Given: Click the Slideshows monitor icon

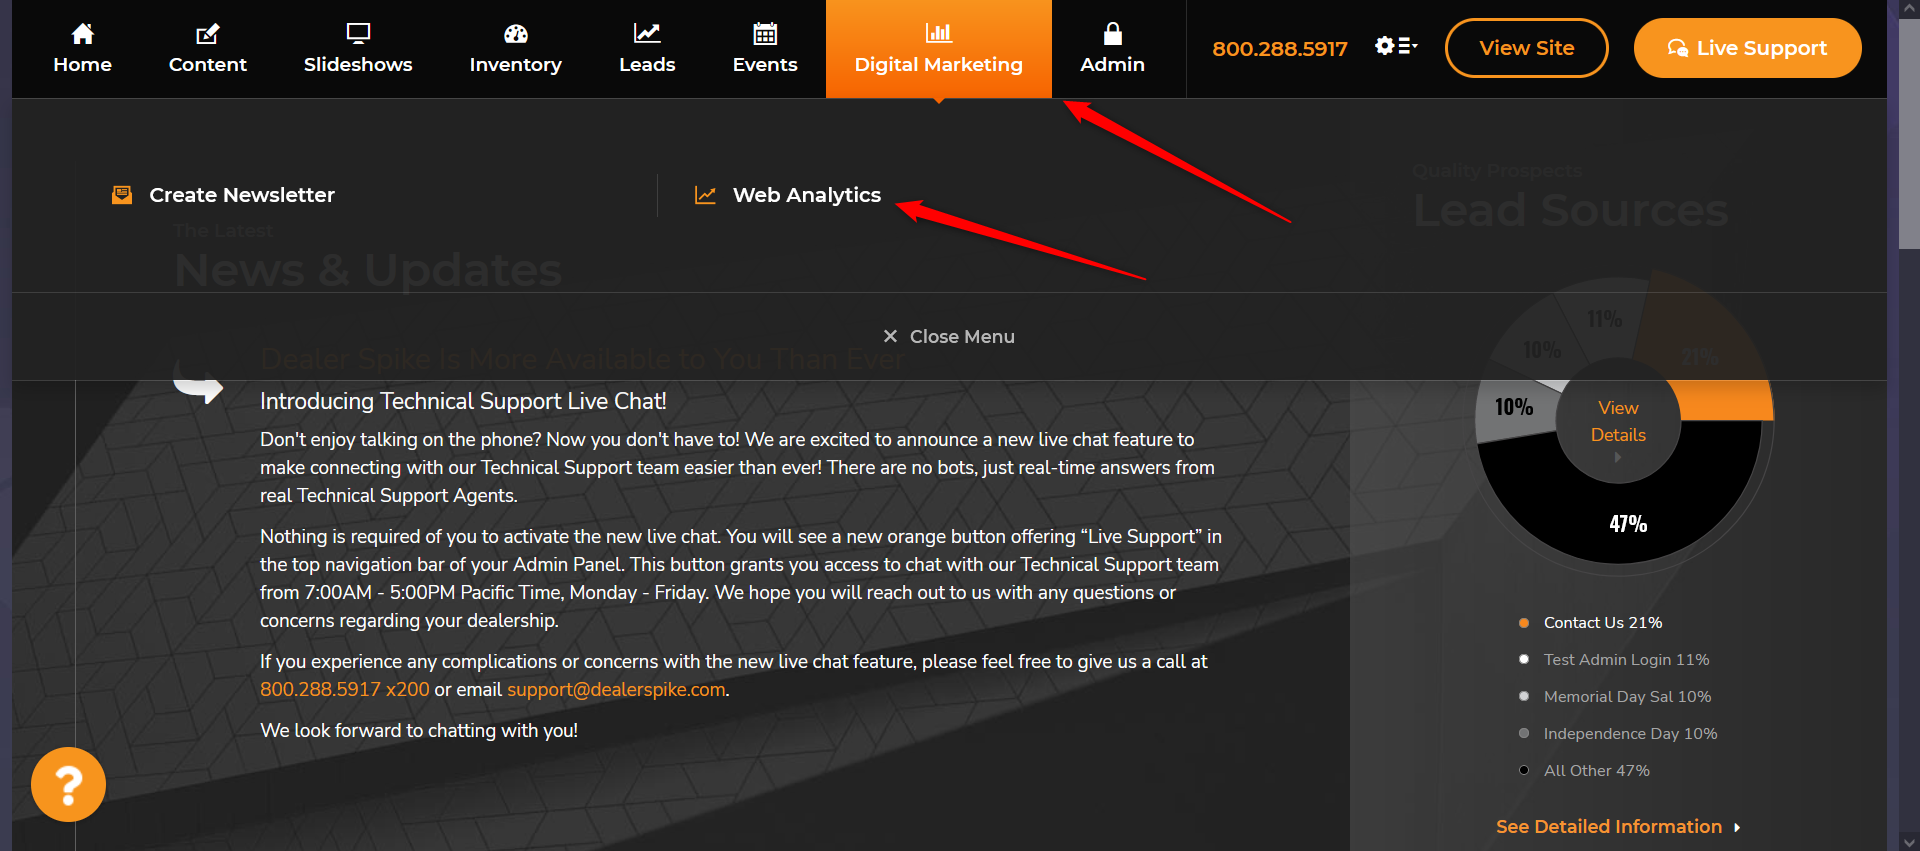Looking at the screenshot, I should [x=358, y=34].
